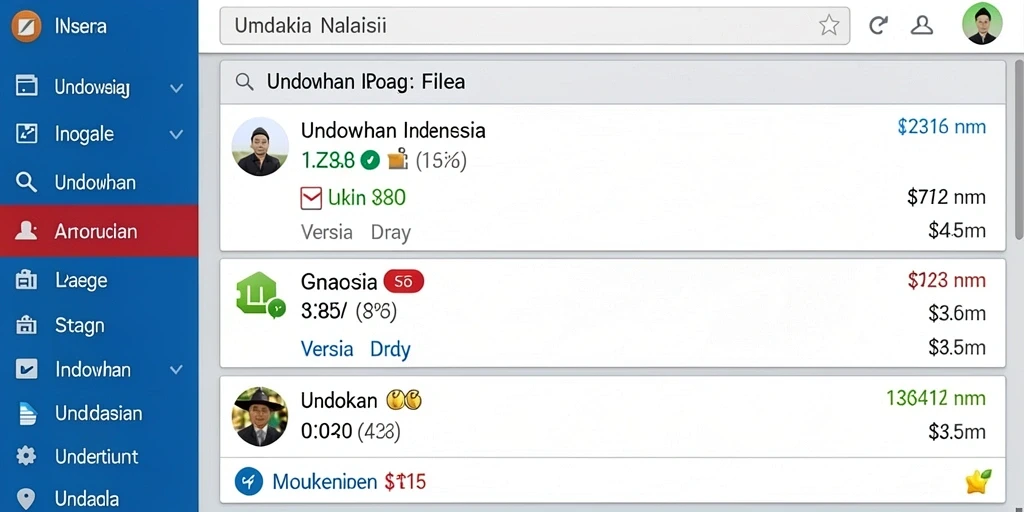Open the Undertiunt gear item in sidebar
This screenshot has width=1024, height=512.
(x=99, y=456)
